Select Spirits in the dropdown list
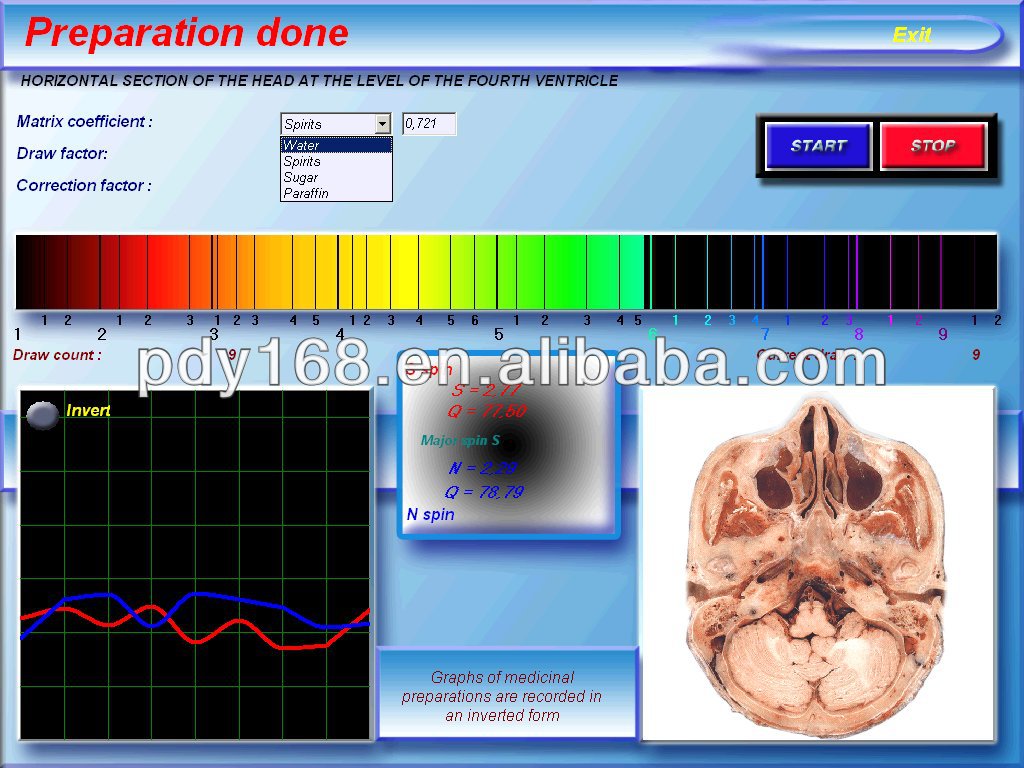This screenshot has height=768, width=1024. [x=336, y=161]
